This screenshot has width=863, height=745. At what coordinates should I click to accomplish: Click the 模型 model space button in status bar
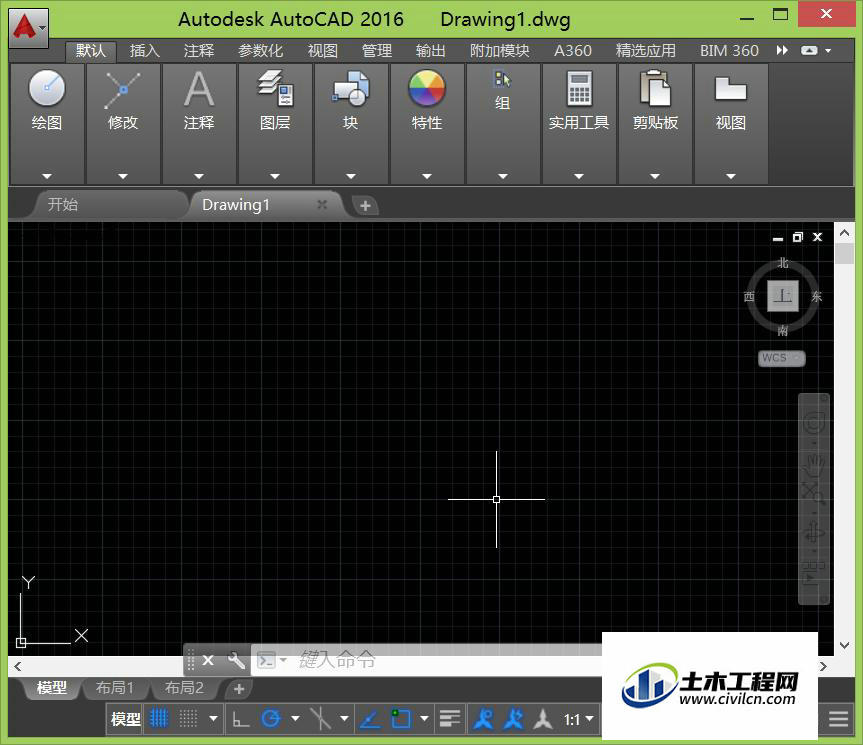click(125, 719)
